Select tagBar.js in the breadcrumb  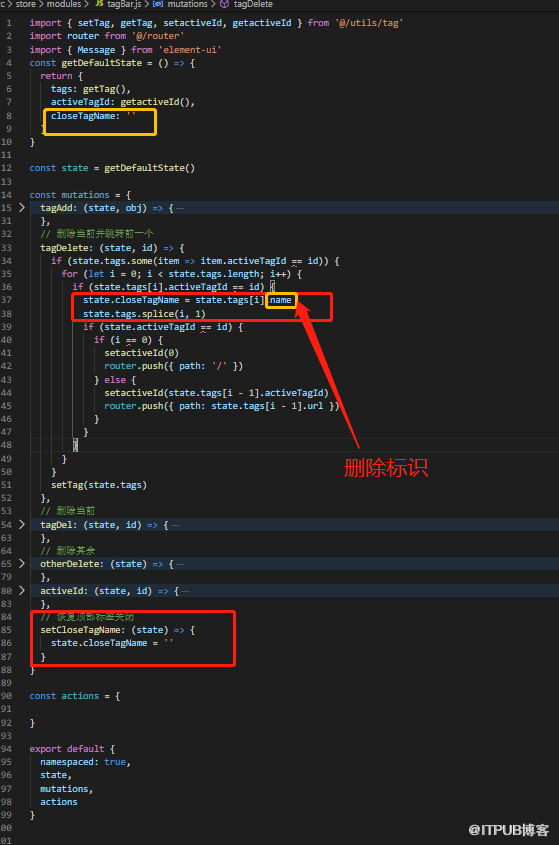pos(124,4)
